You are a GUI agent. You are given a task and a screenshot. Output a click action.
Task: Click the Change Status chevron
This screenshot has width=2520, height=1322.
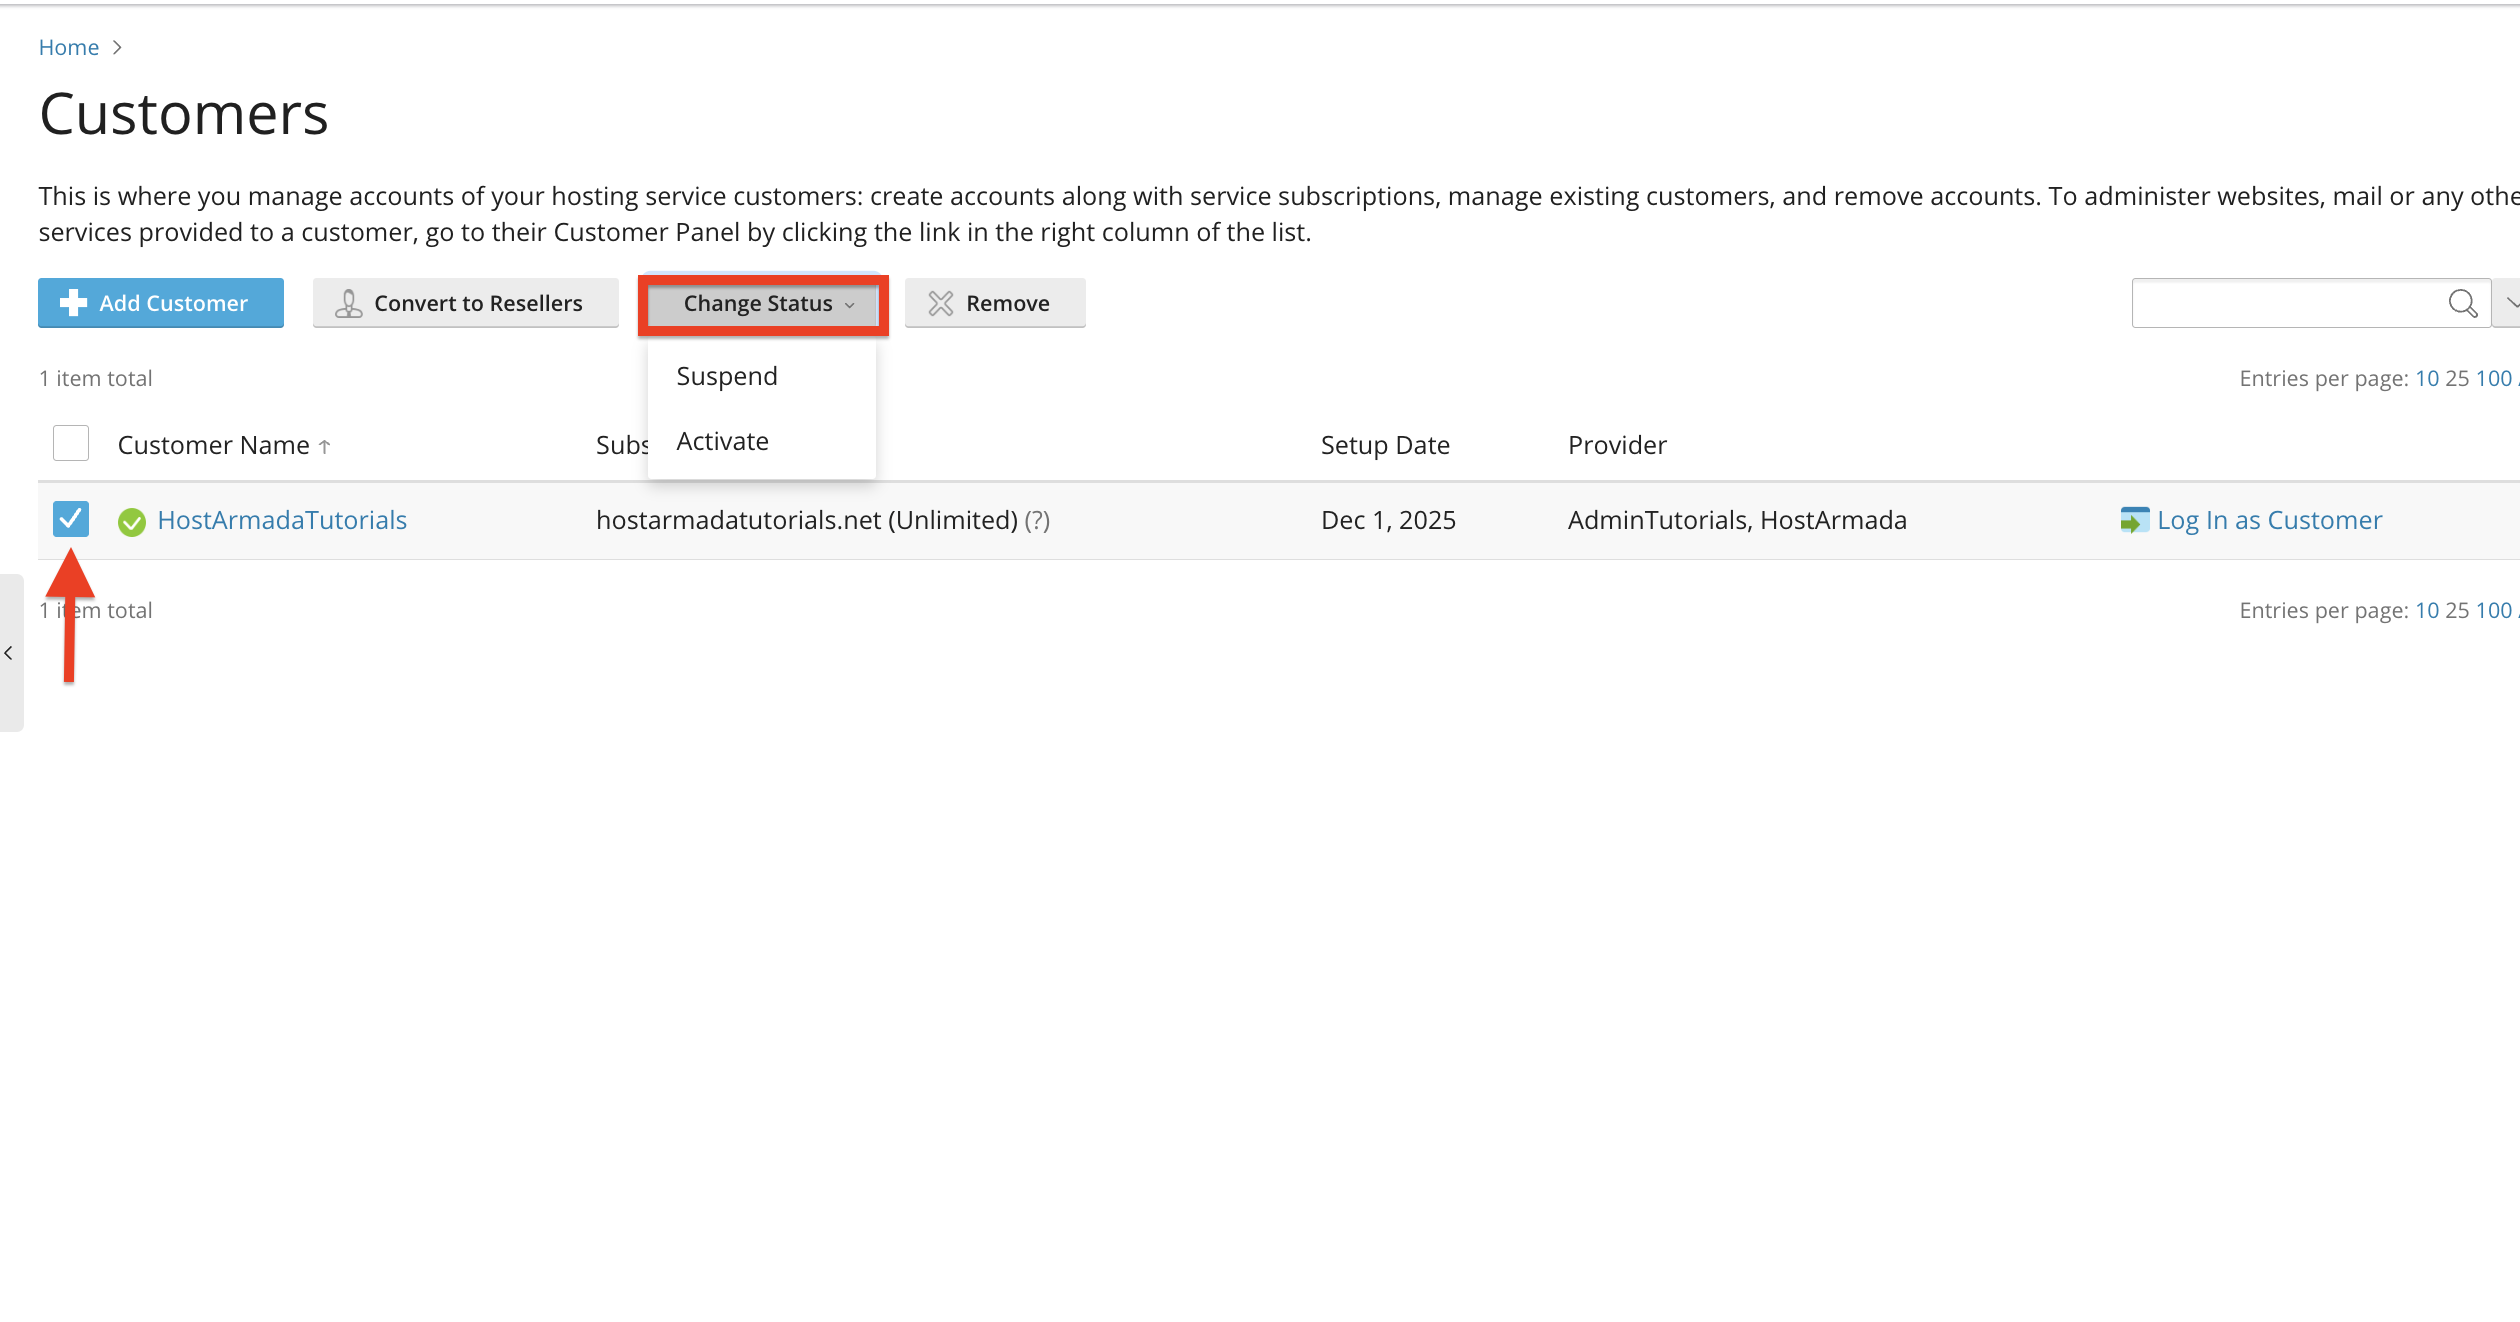tap(850, 305)
